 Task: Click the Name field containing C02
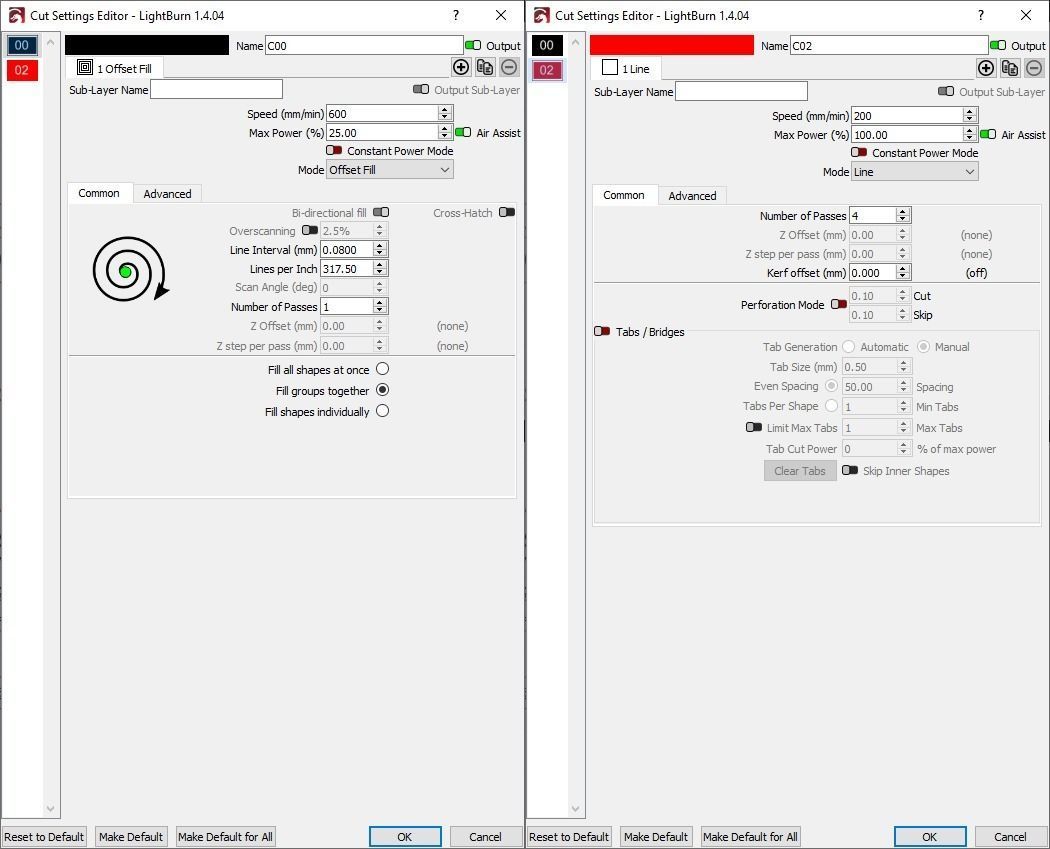pos(889,46)
